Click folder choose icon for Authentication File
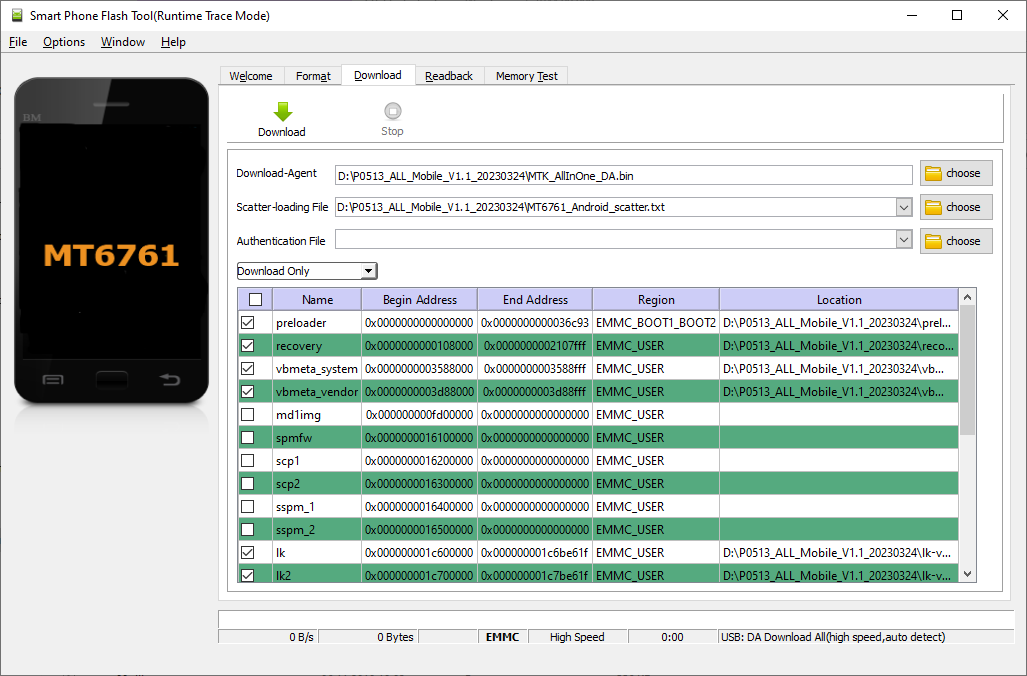This screenshot has height=676, width=1027. [933, 241]
